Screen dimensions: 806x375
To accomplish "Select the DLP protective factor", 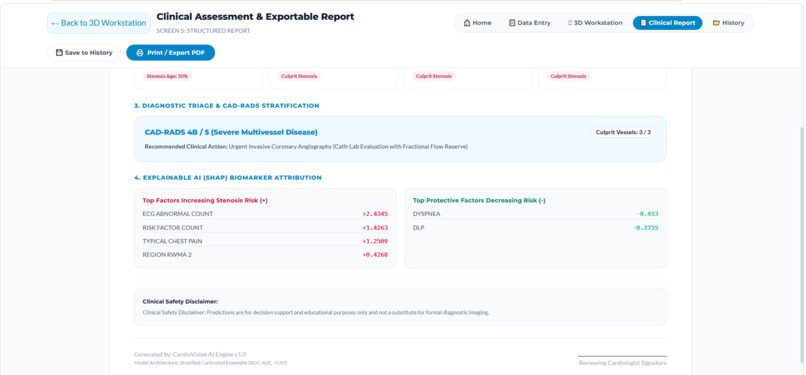I will pyautogui.click(x=535, y=228).
